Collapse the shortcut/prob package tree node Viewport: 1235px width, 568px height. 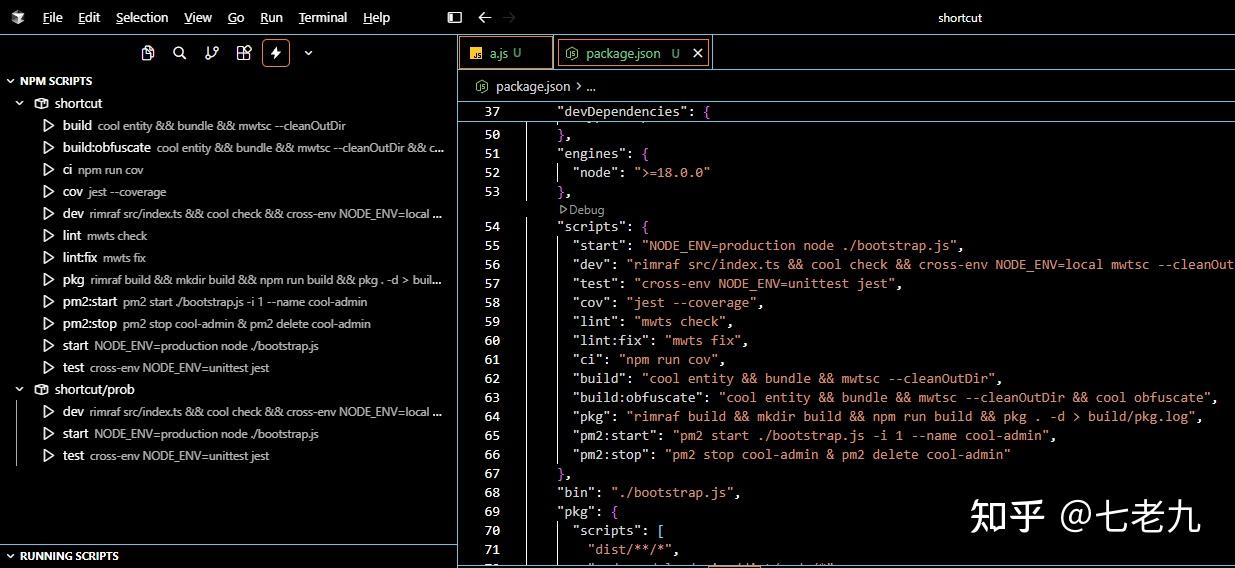pyautogui.click(x=20, y=389)
